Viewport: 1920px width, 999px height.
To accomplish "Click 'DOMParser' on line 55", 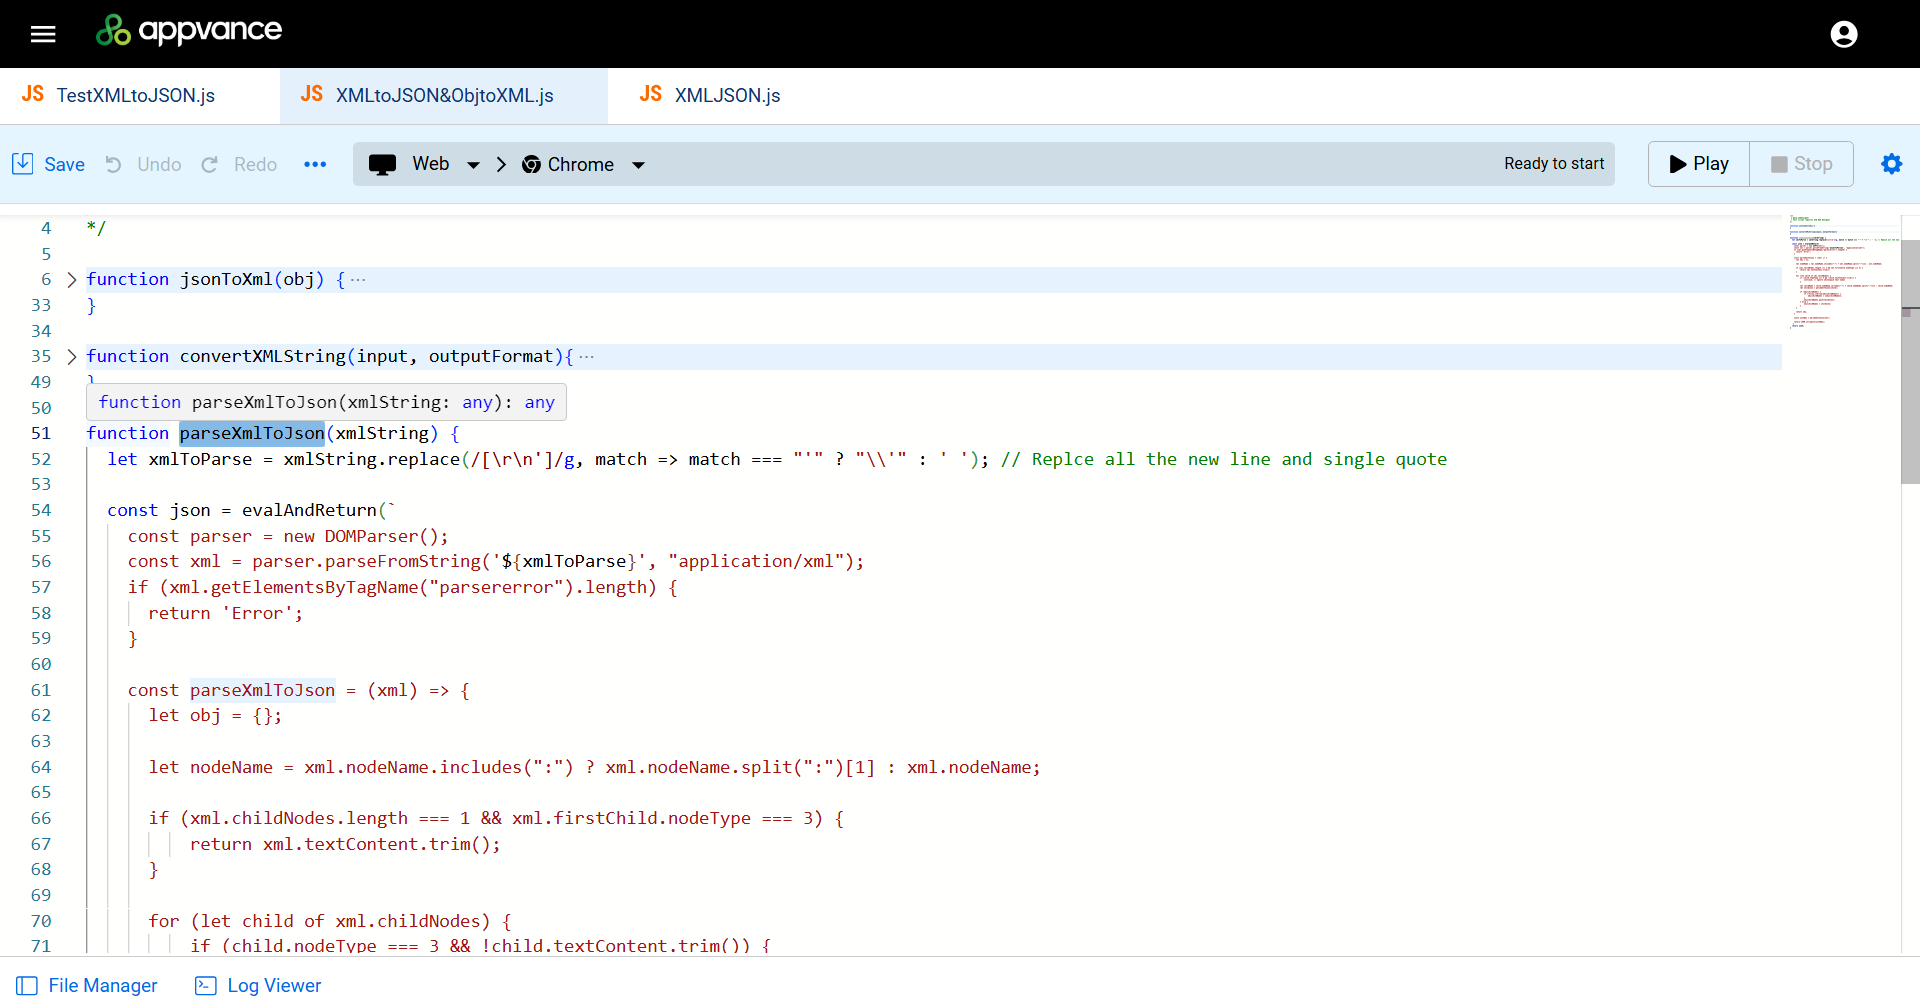I will coord(370,536).
